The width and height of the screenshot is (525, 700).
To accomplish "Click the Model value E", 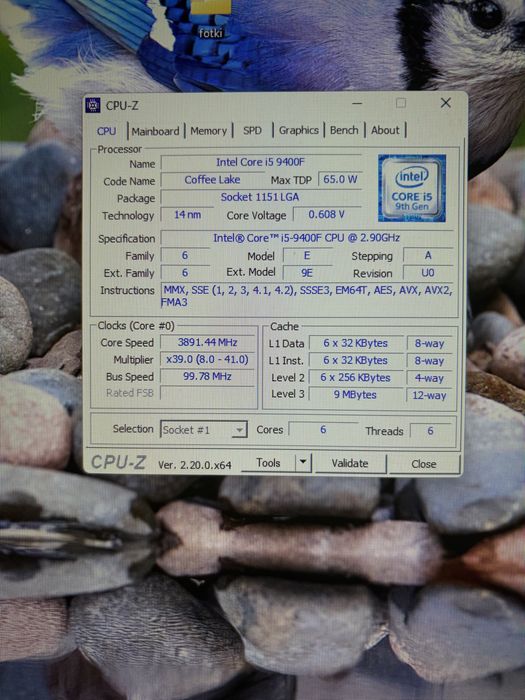I will coord(307,255).
